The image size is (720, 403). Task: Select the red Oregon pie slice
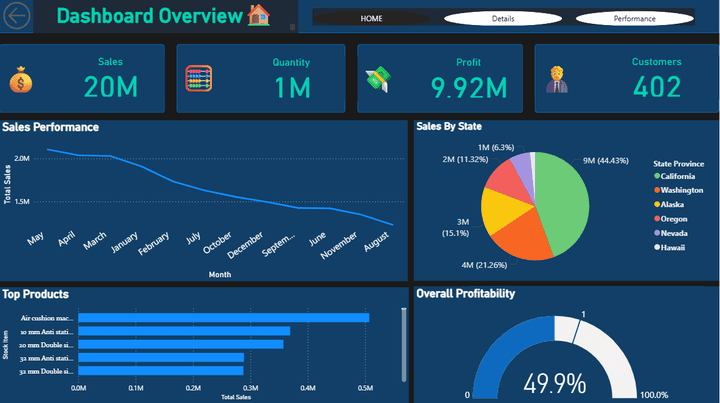point(510,178)
